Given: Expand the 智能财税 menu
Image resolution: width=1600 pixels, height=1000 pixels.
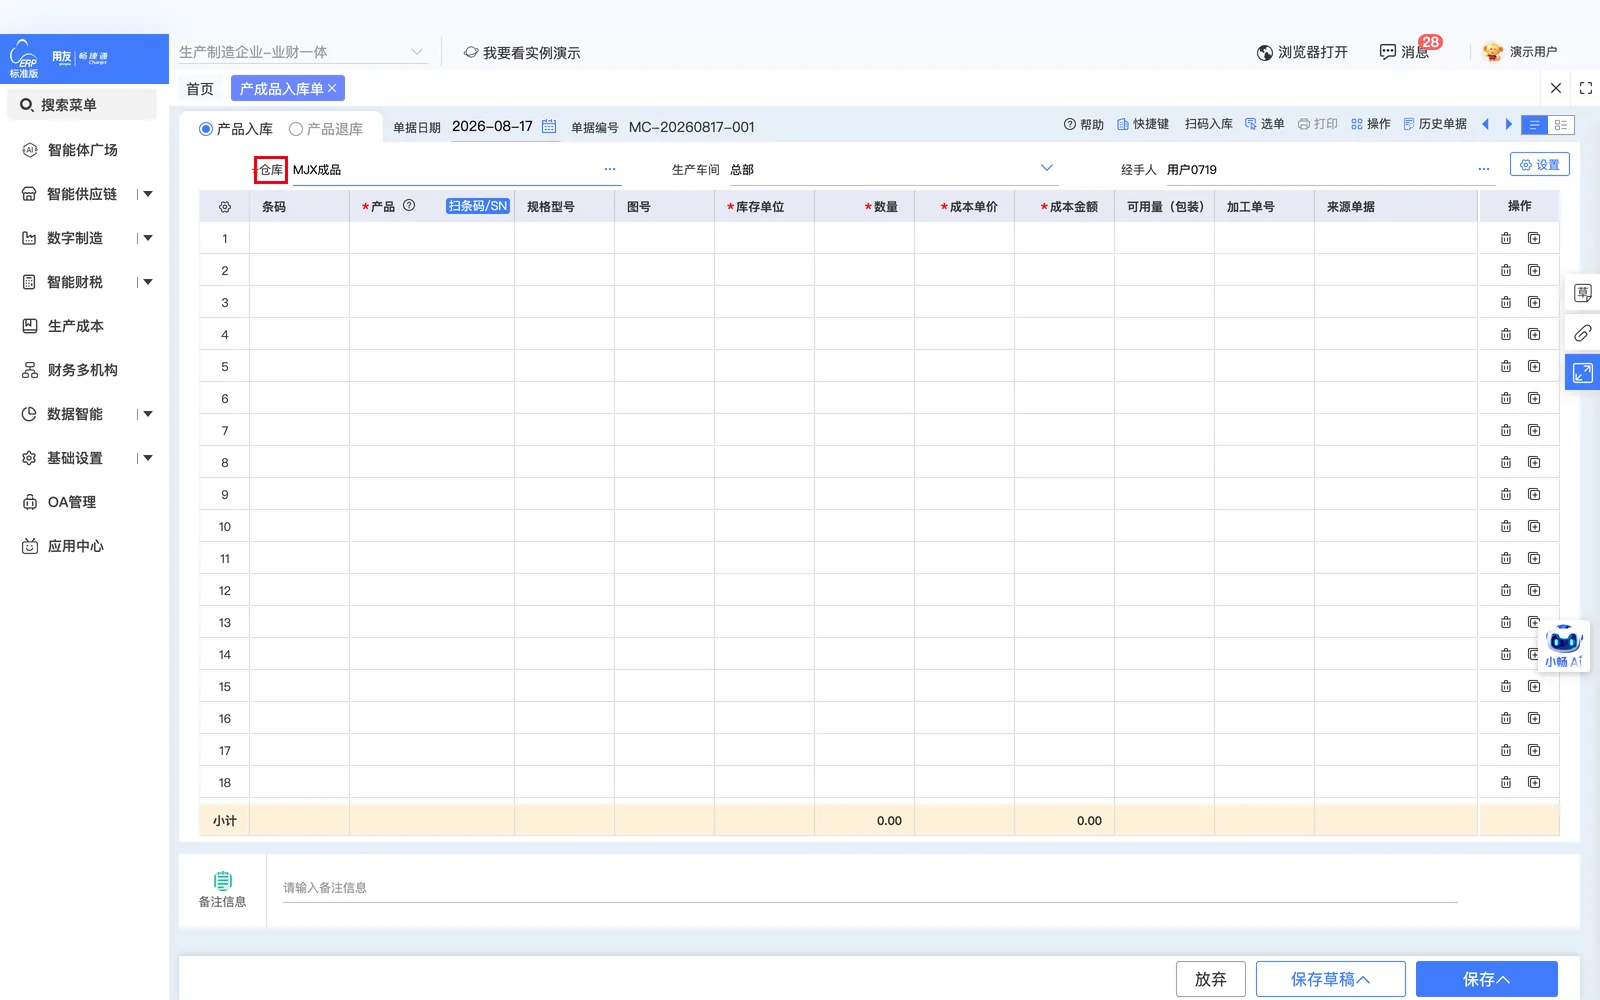Looking at the screenshot, I should click(148, 282).
